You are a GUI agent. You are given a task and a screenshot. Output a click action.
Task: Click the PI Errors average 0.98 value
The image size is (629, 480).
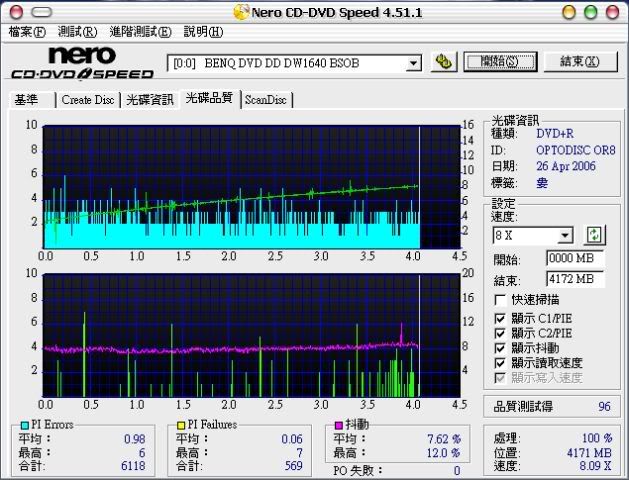135,439
